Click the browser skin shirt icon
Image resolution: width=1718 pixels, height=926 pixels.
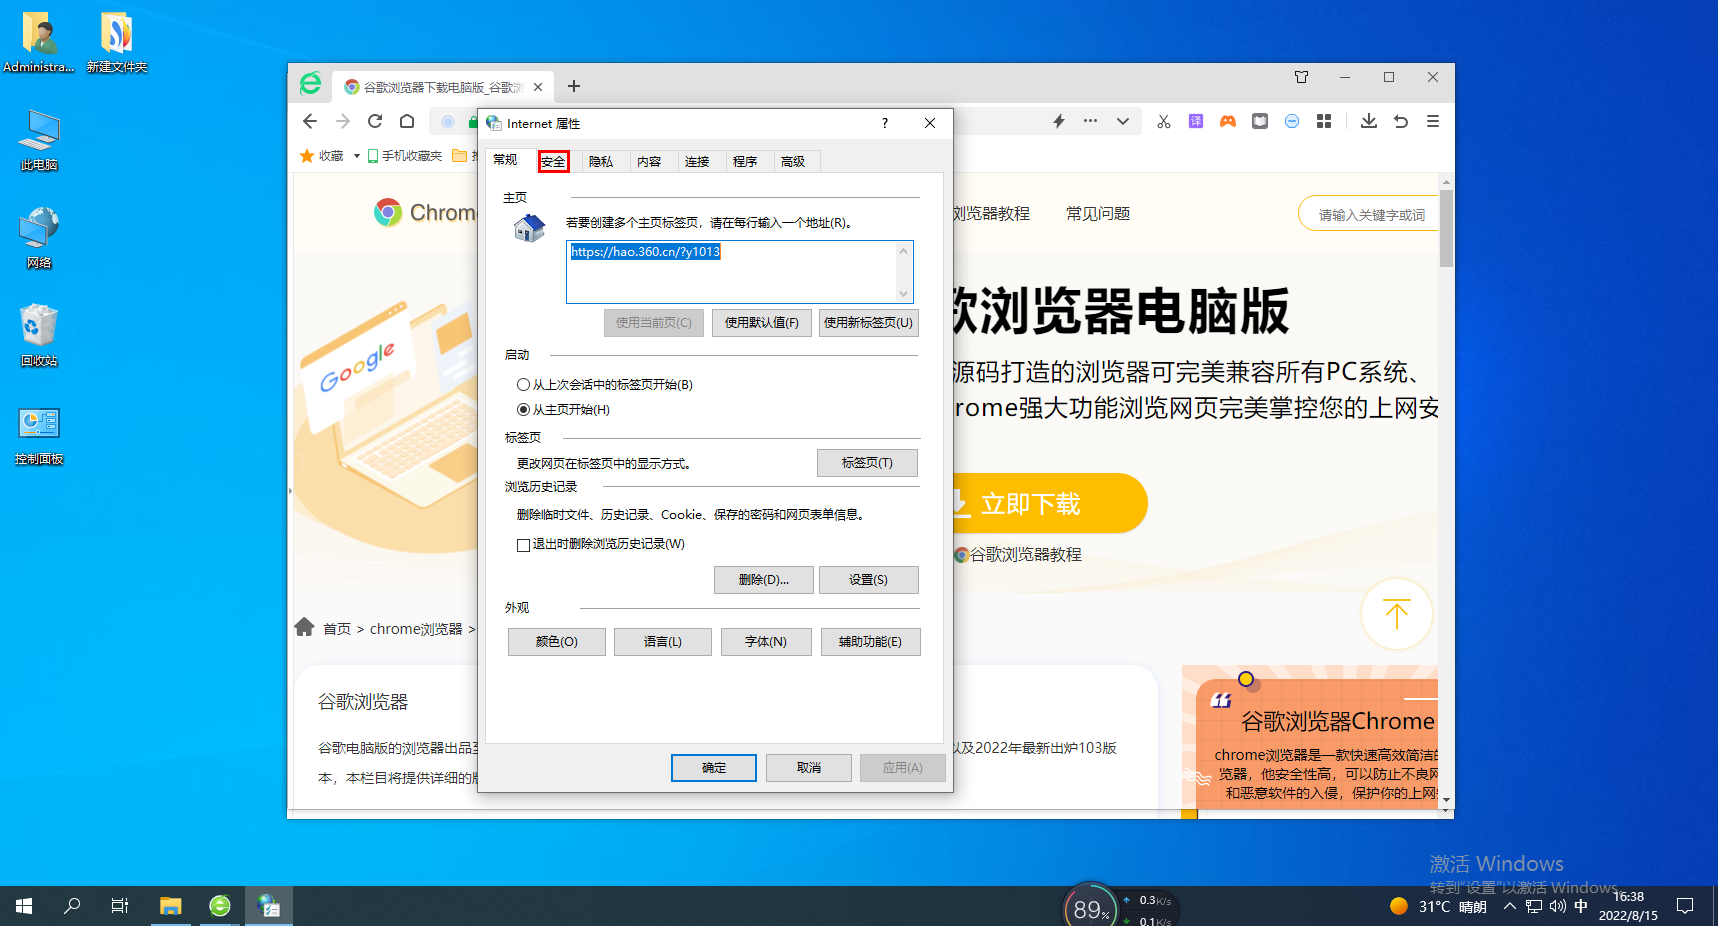pyautogui.click(x=1301, y=77)
